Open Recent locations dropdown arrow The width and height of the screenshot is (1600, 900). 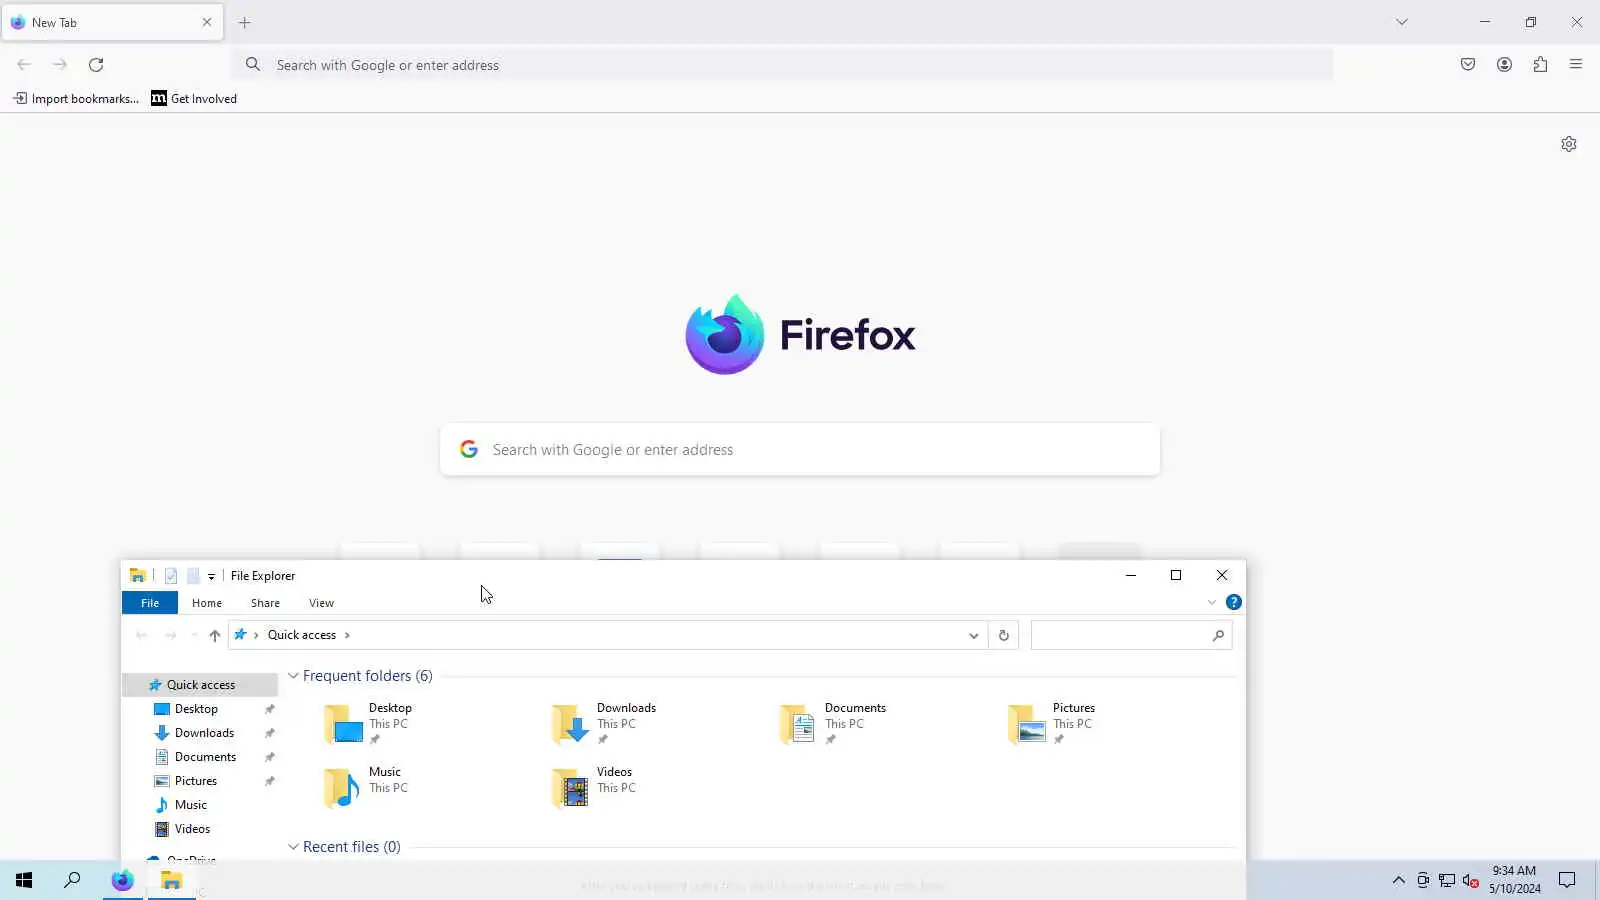click(194, 635)
